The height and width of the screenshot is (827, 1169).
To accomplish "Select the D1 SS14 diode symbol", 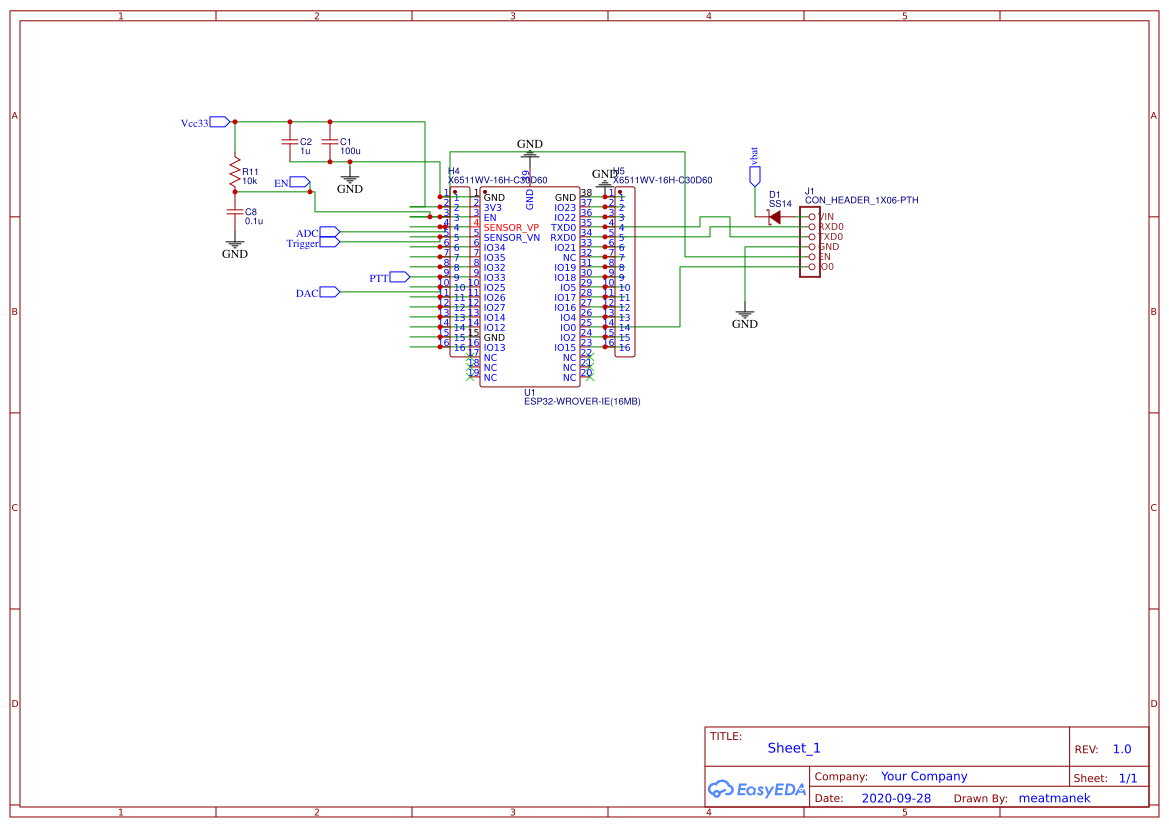I will (775, 217).
